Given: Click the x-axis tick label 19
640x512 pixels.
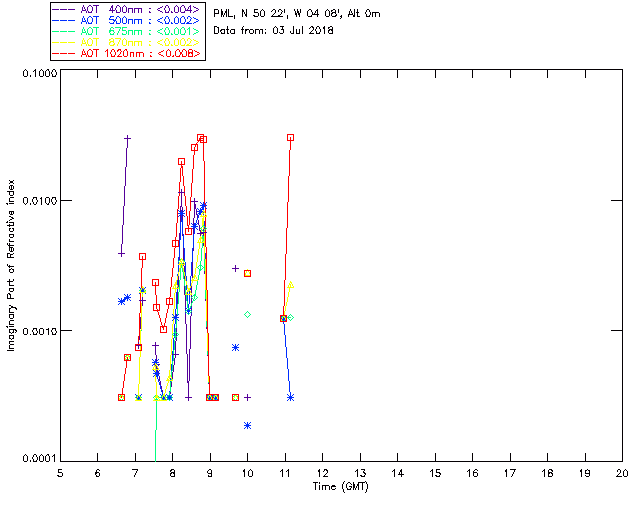Looking at the screenshot, I should point(585,473).
